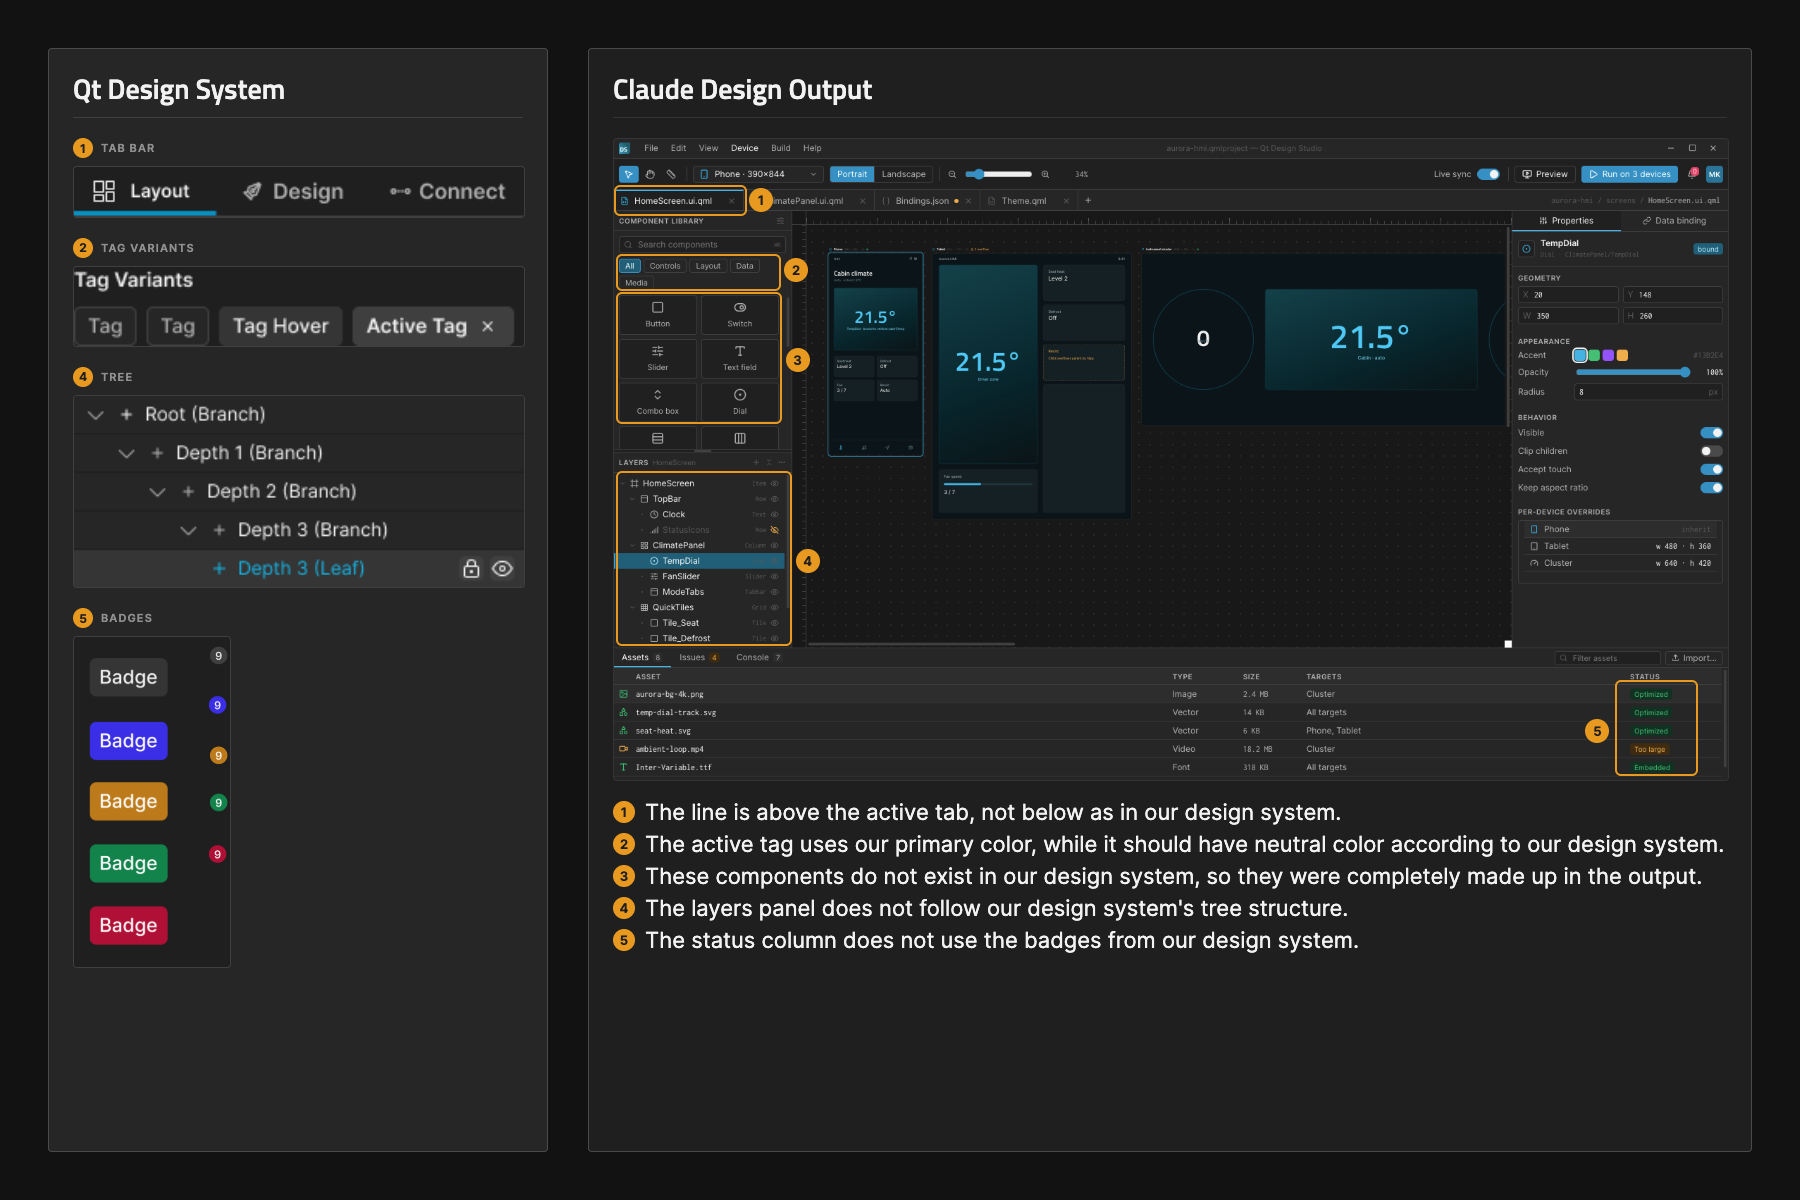Close the Active Tag with its X

coord(488,326)
